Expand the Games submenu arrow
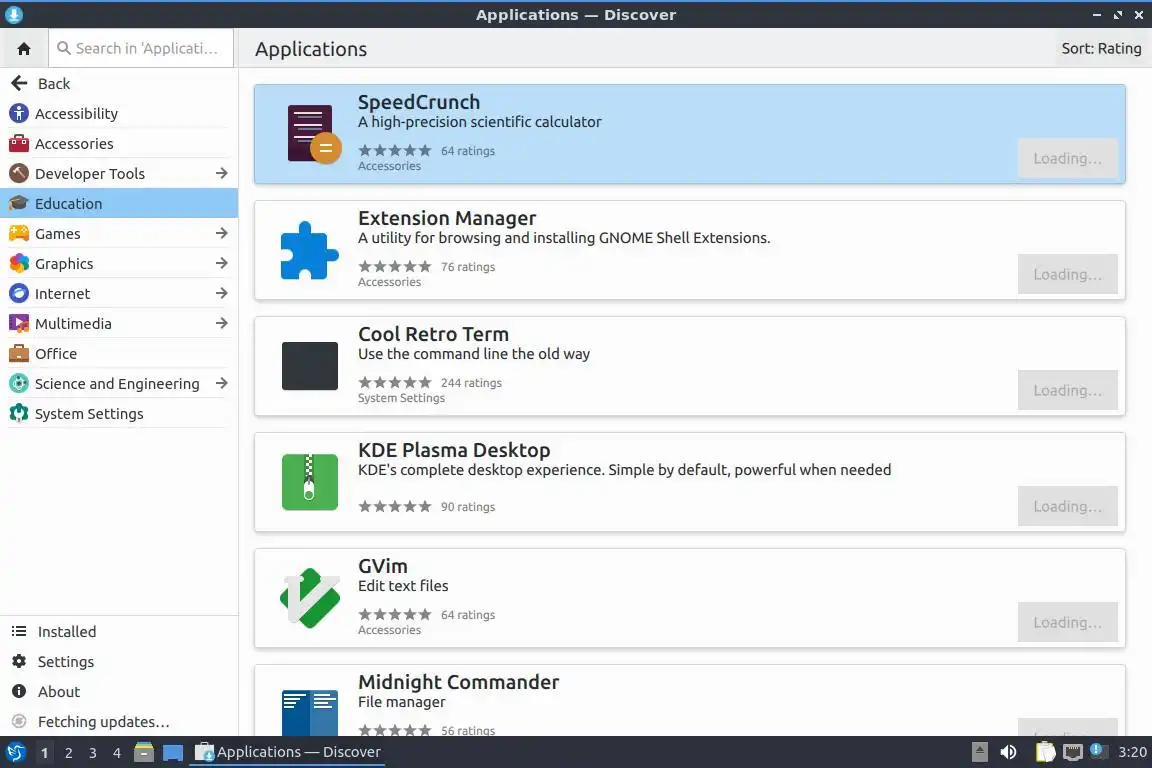 pyautogui.click(x=221, y=233)
